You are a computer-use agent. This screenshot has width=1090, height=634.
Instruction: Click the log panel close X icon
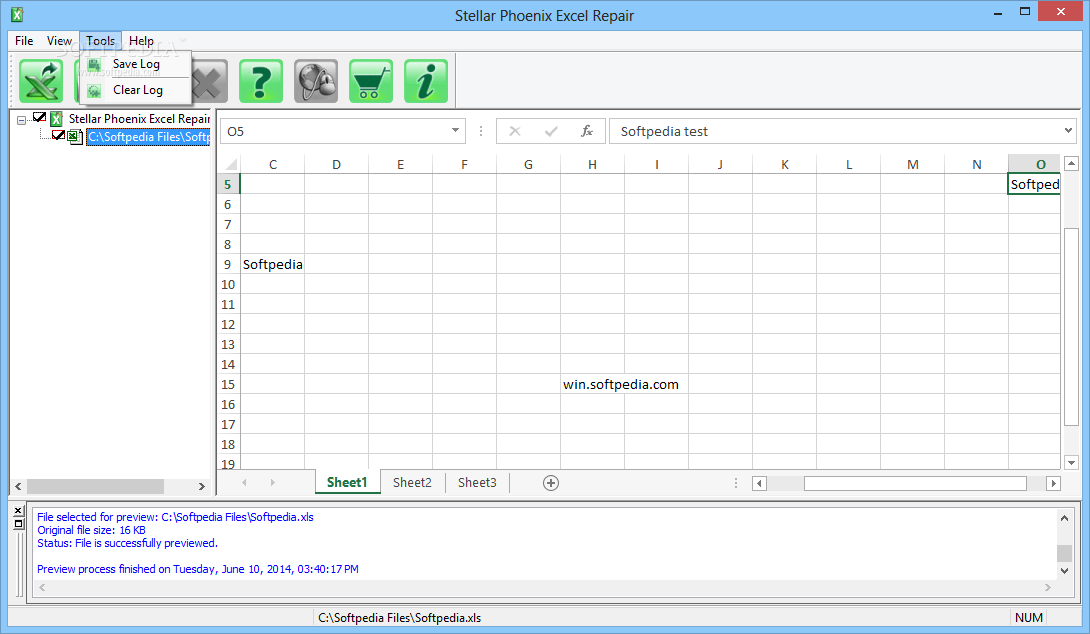pyautogui.click(x=19, y=511)
